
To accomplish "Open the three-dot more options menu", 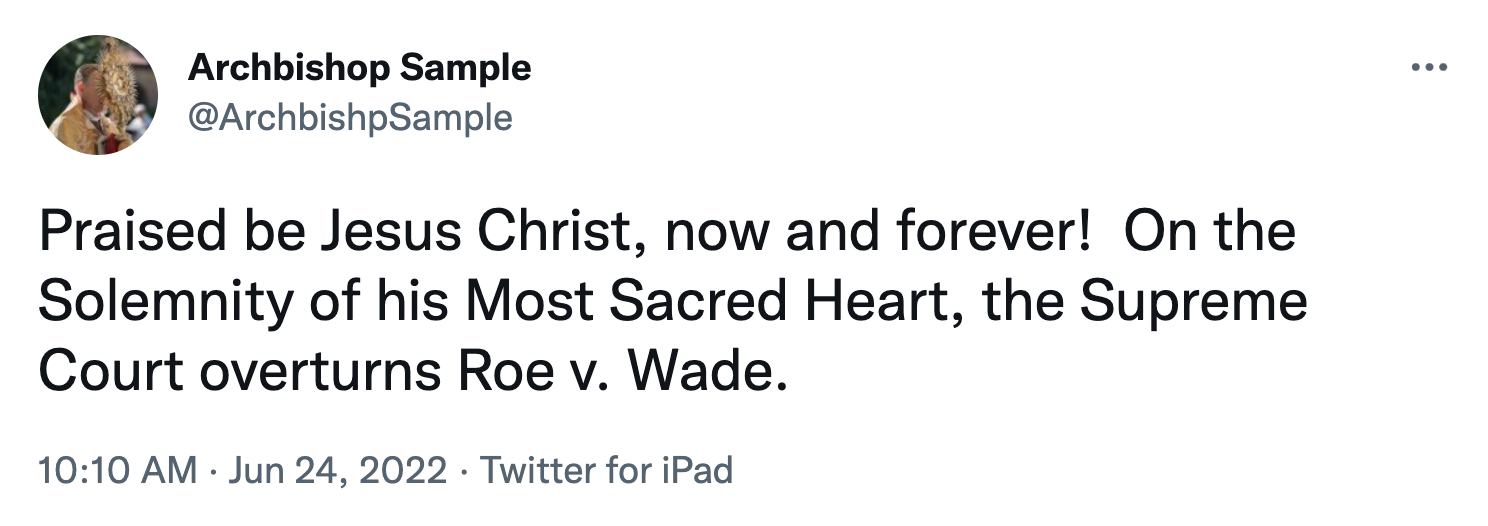I will tap(1429, 68).
